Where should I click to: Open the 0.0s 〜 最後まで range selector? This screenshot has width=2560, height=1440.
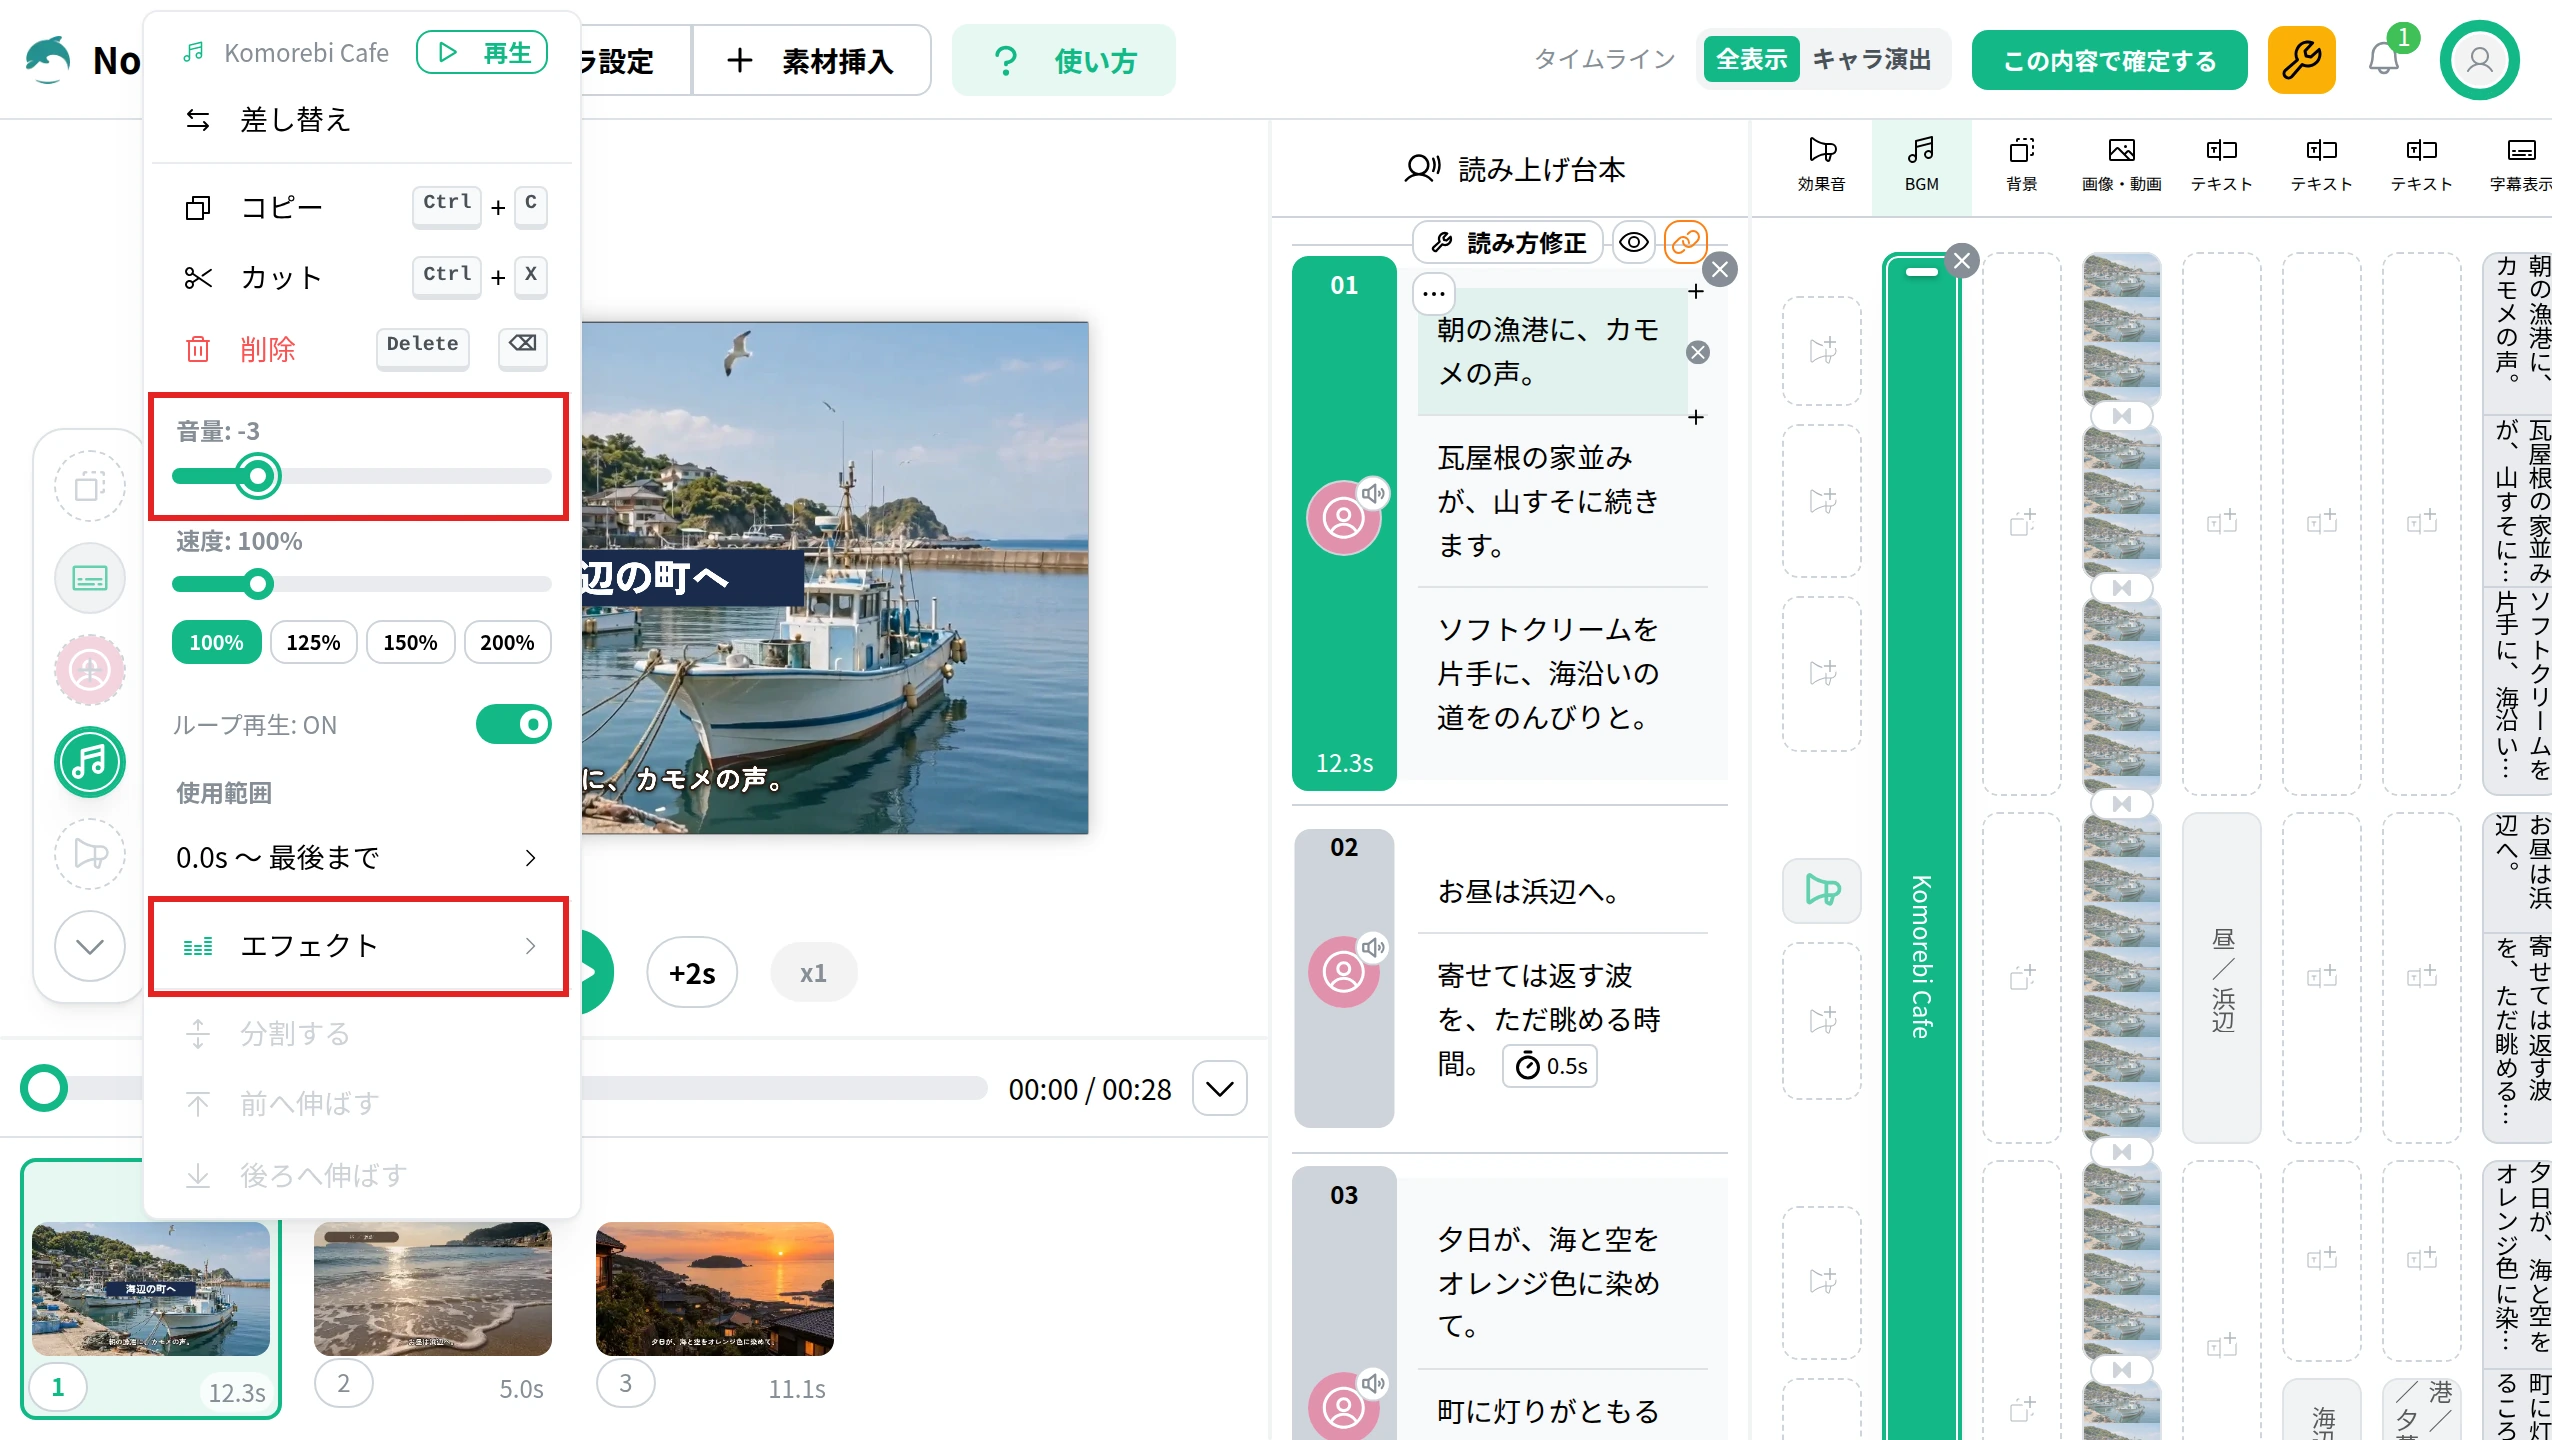(x=358, y=858)
